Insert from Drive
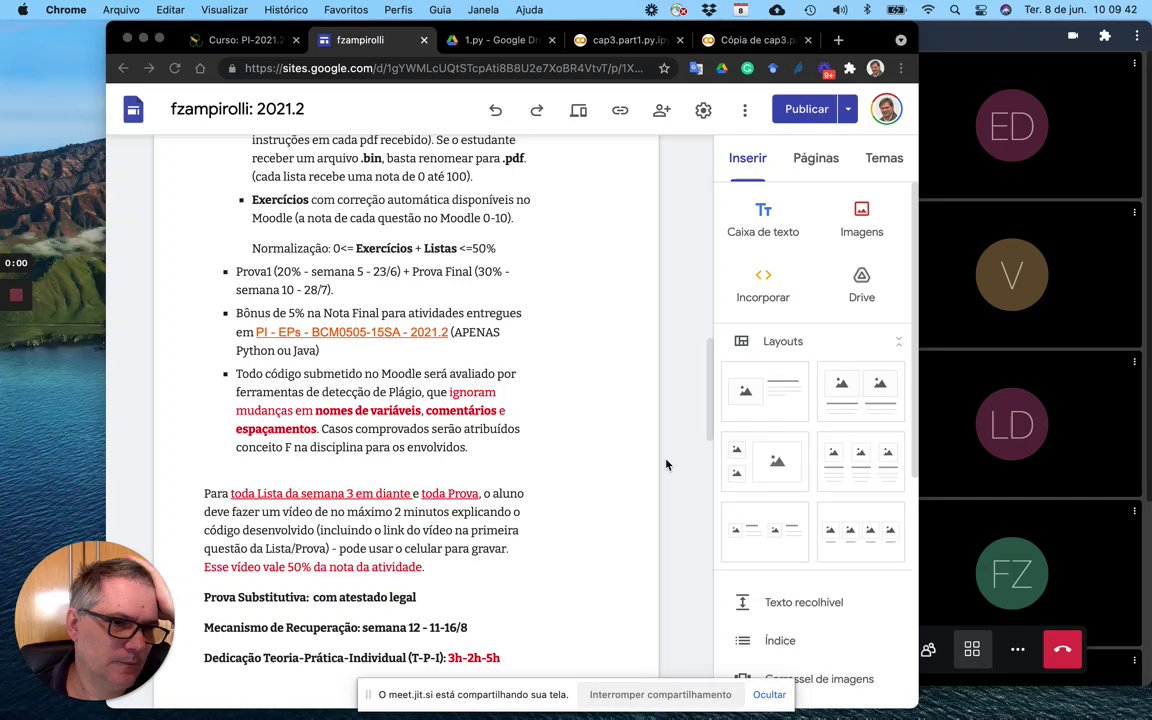Screen dimensions: 1152x720 click(861, 284)
